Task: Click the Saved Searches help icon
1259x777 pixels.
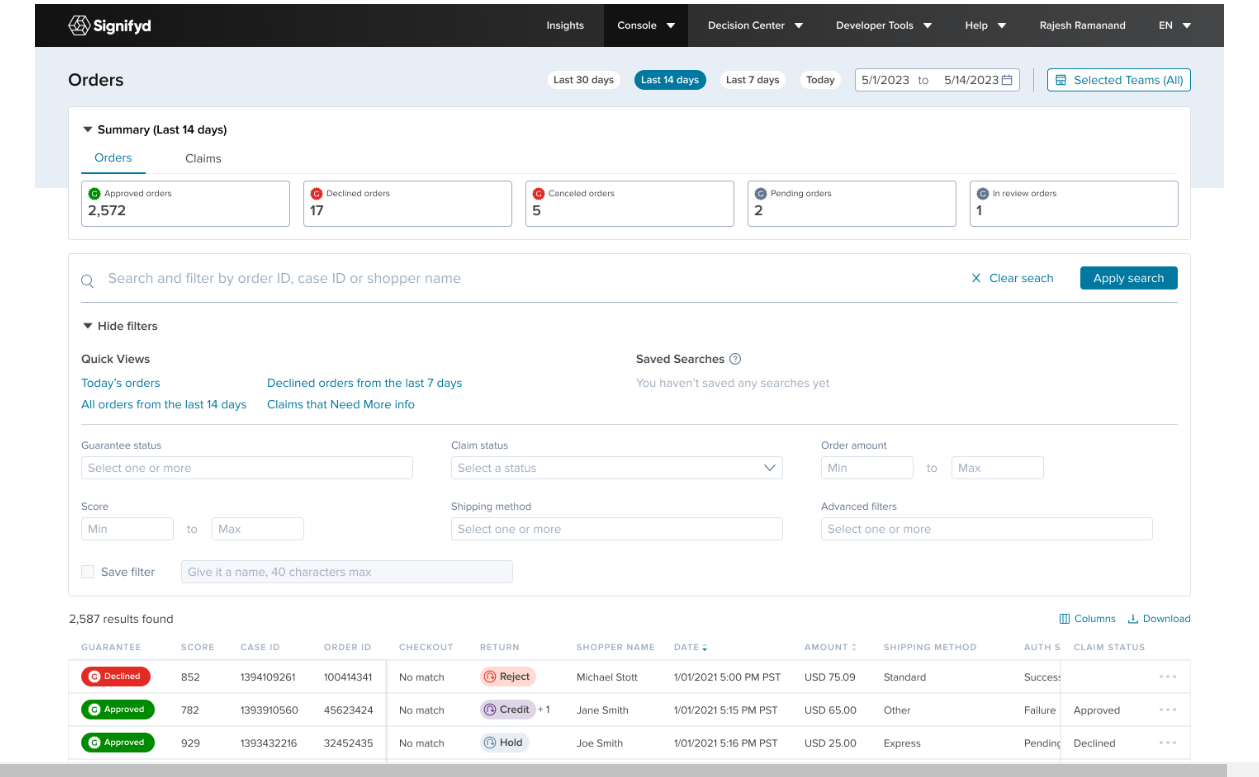Action: tap(735, 359)
